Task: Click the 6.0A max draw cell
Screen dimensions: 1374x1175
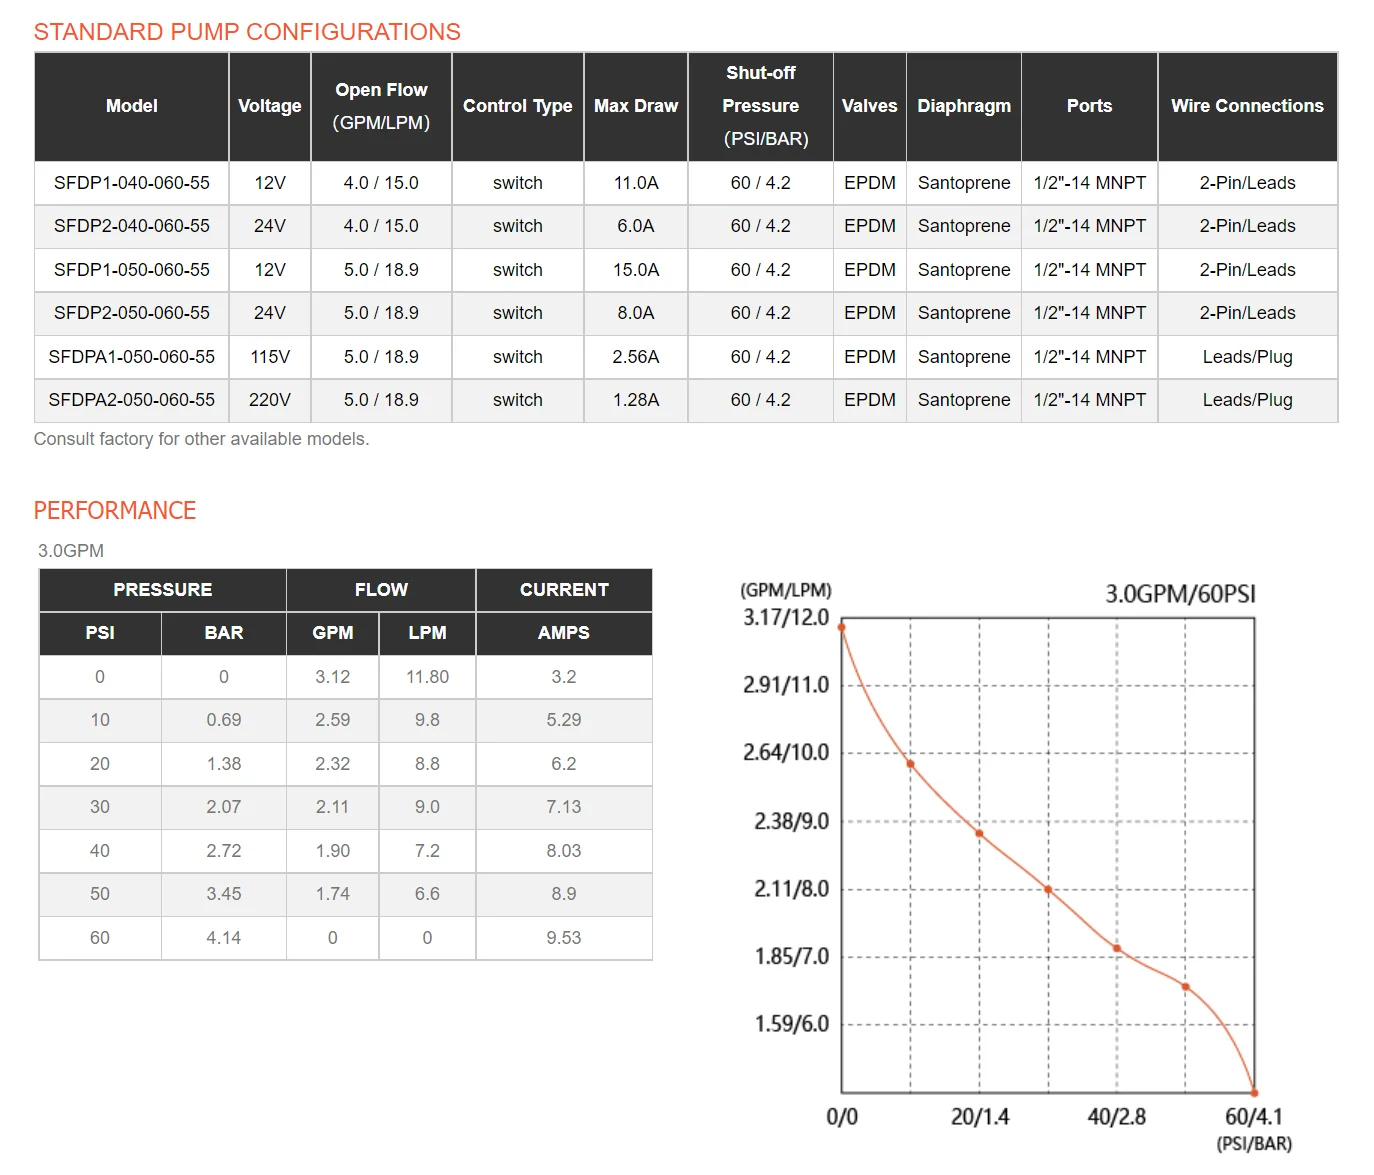Action: point(636,226)
